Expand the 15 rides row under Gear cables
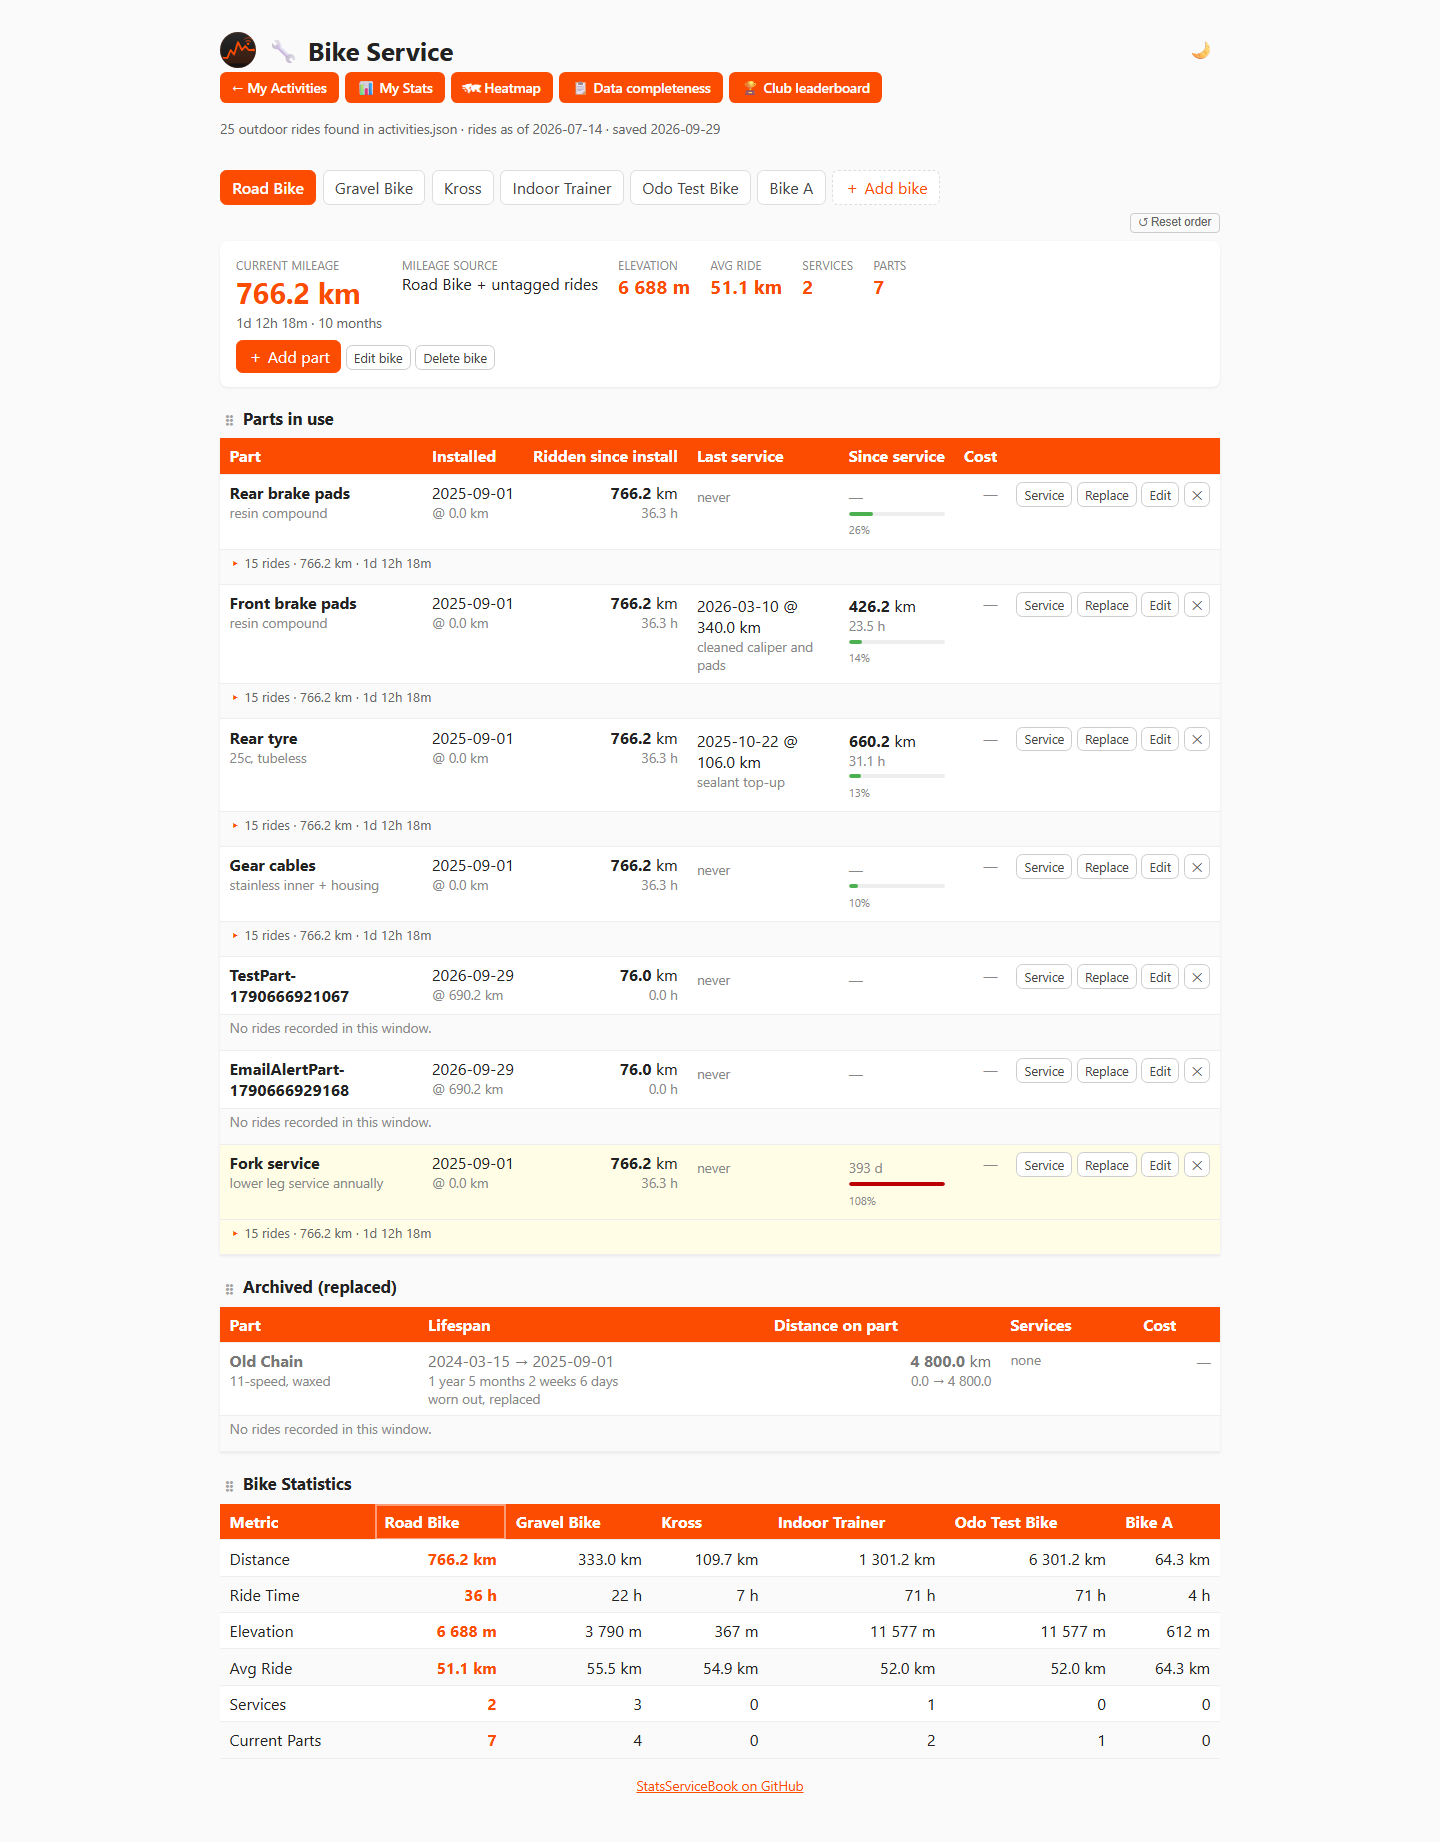 331,936
